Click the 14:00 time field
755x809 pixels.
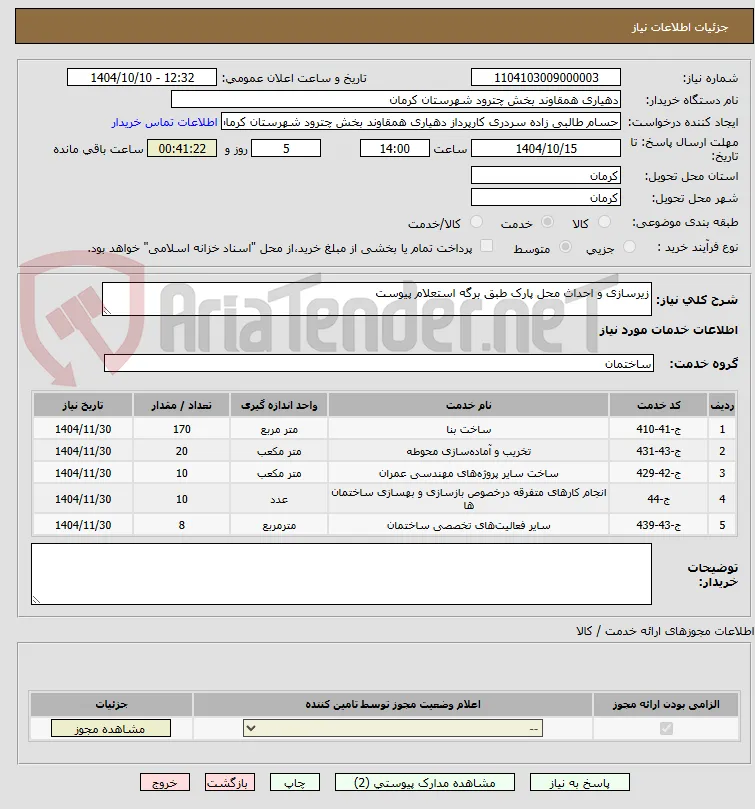click(x=394, y=149)
